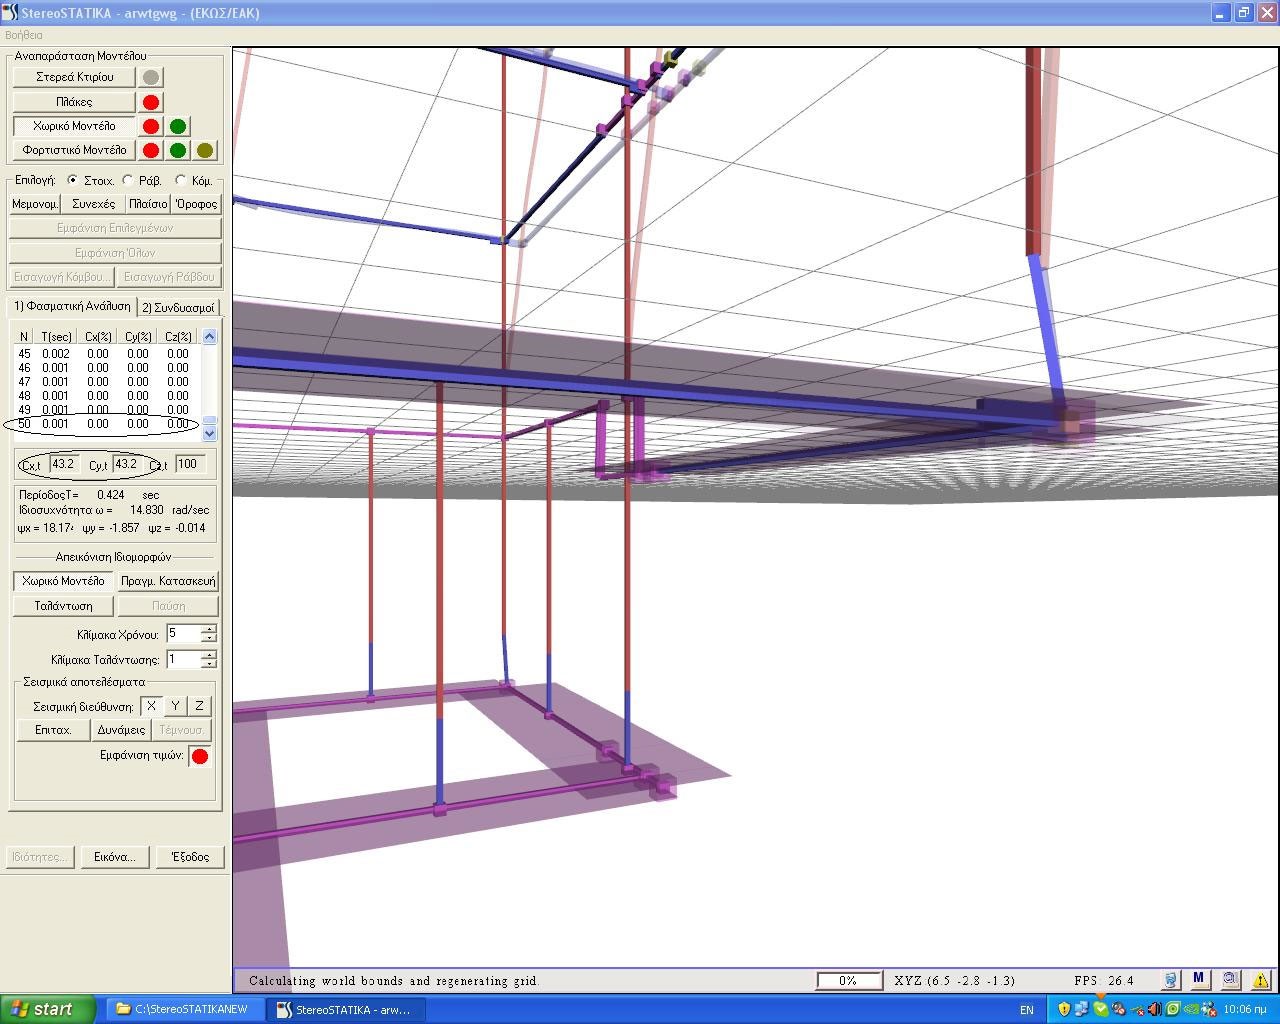
Task: Click the gray dot beside Στερεά Κτιρίου
Action: click(x=151, y=77)
